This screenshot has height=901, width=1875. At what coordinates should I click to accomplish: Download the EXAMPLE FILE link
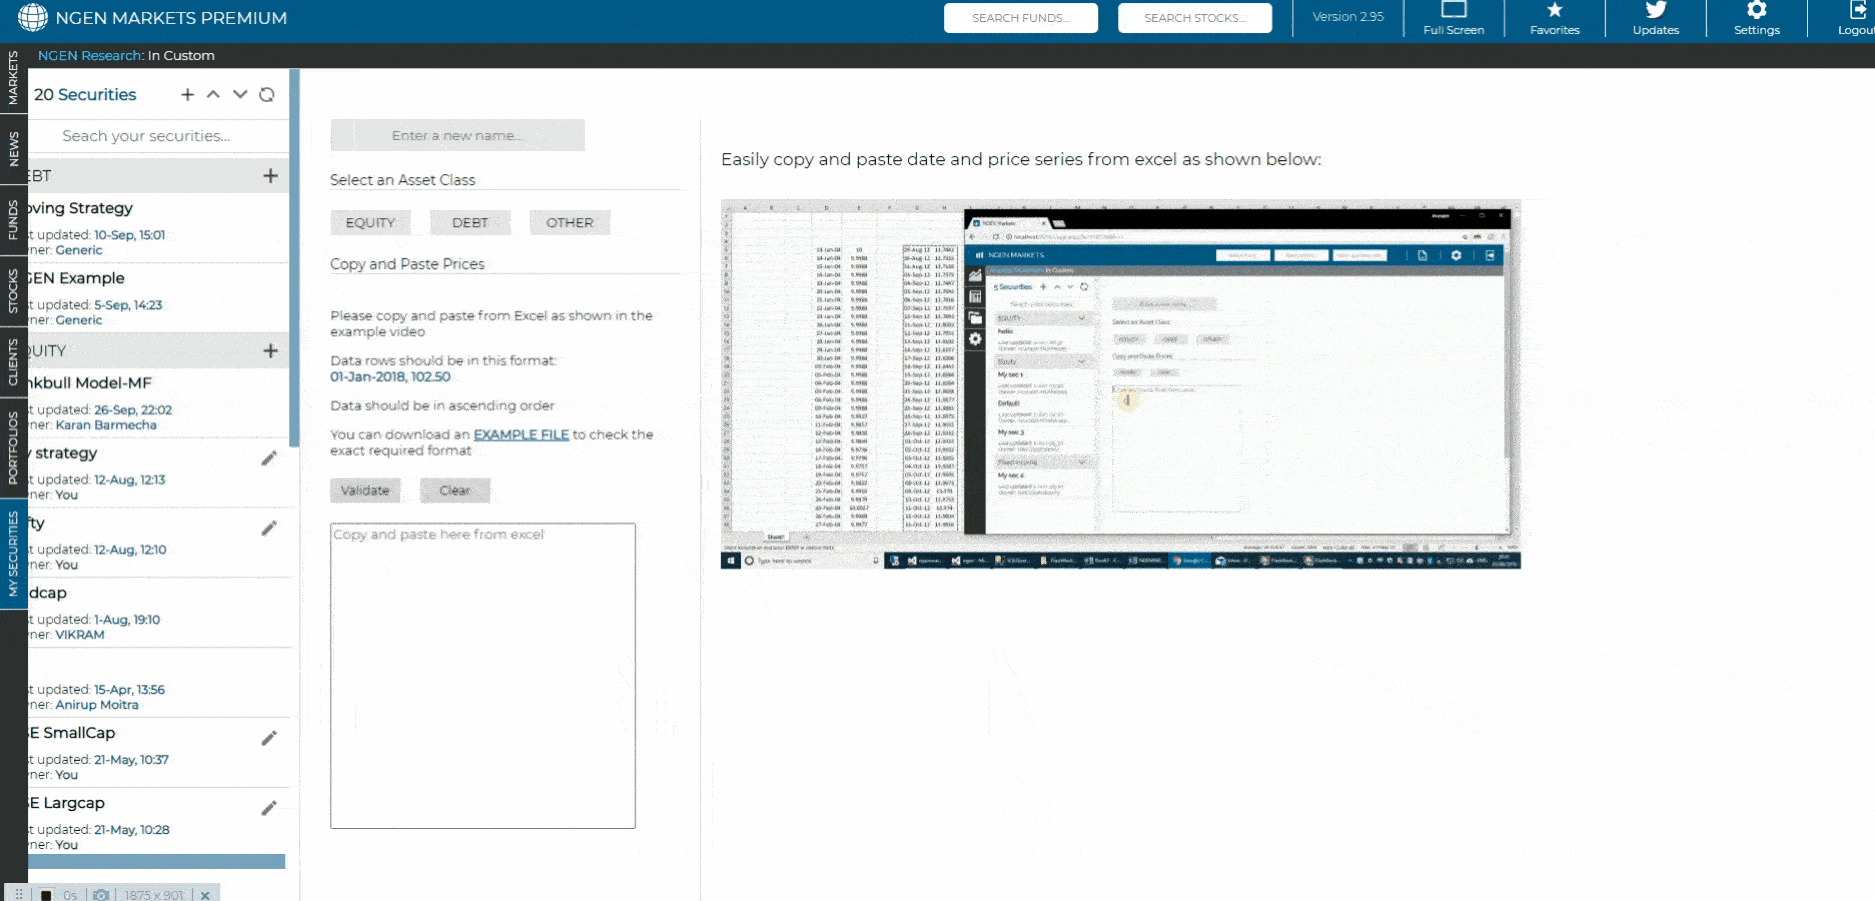tap(521, 435)
